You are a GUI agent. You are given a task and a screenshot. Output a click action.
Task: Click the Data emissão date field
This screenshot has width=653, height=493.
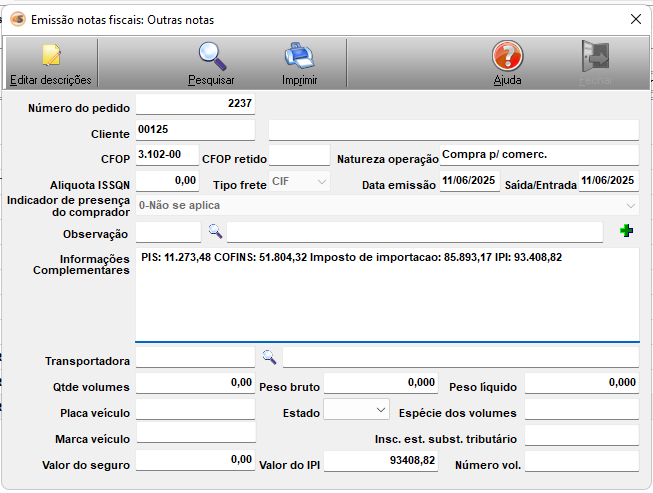pos(470,181)
